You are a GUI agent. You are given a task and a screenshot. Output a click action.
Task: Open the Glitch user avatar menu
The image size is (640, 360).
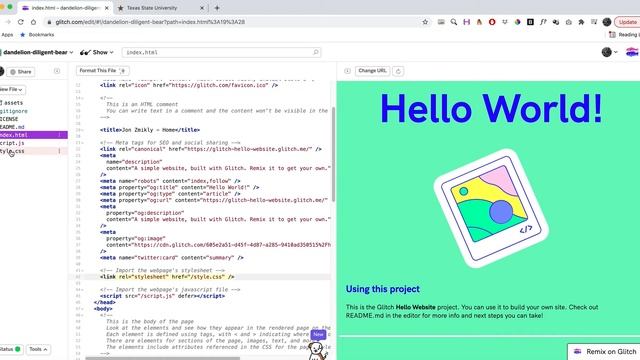(x=609, y=52)
